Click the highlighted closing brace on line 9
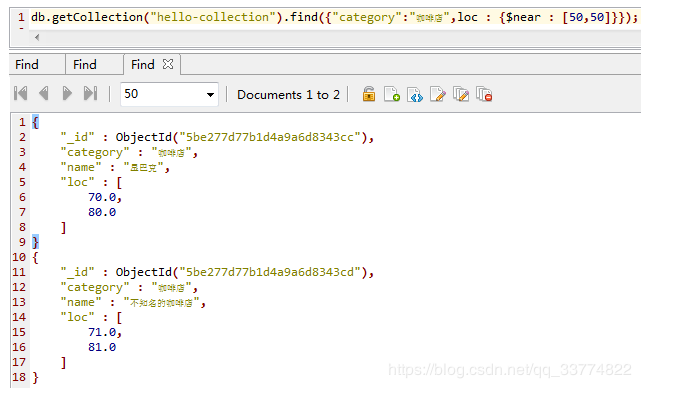Image resolution: width=679 pixels, height=399 pixels. [36, 242]
